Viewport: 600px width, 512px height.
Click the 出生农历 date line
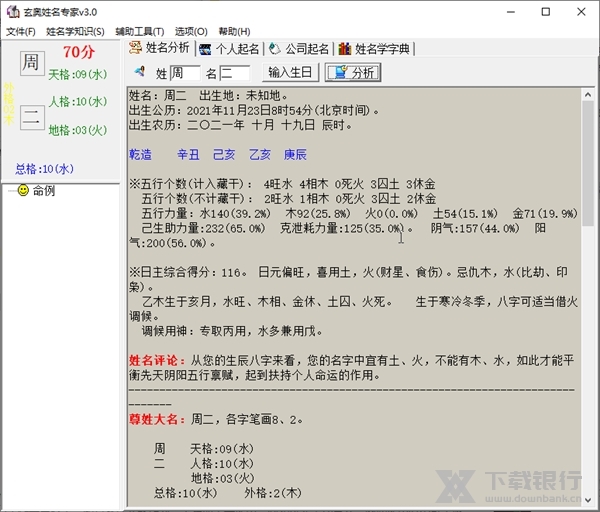tap(241, 125)
